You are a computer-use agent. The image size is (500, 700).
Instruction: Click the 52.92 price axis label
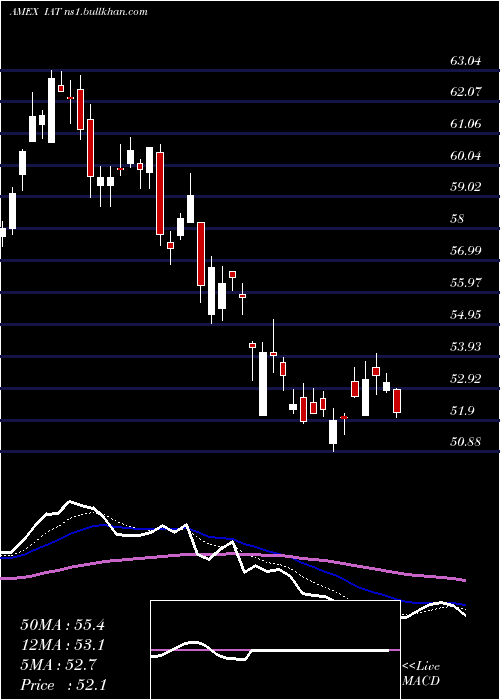click(x=466, y=379)
